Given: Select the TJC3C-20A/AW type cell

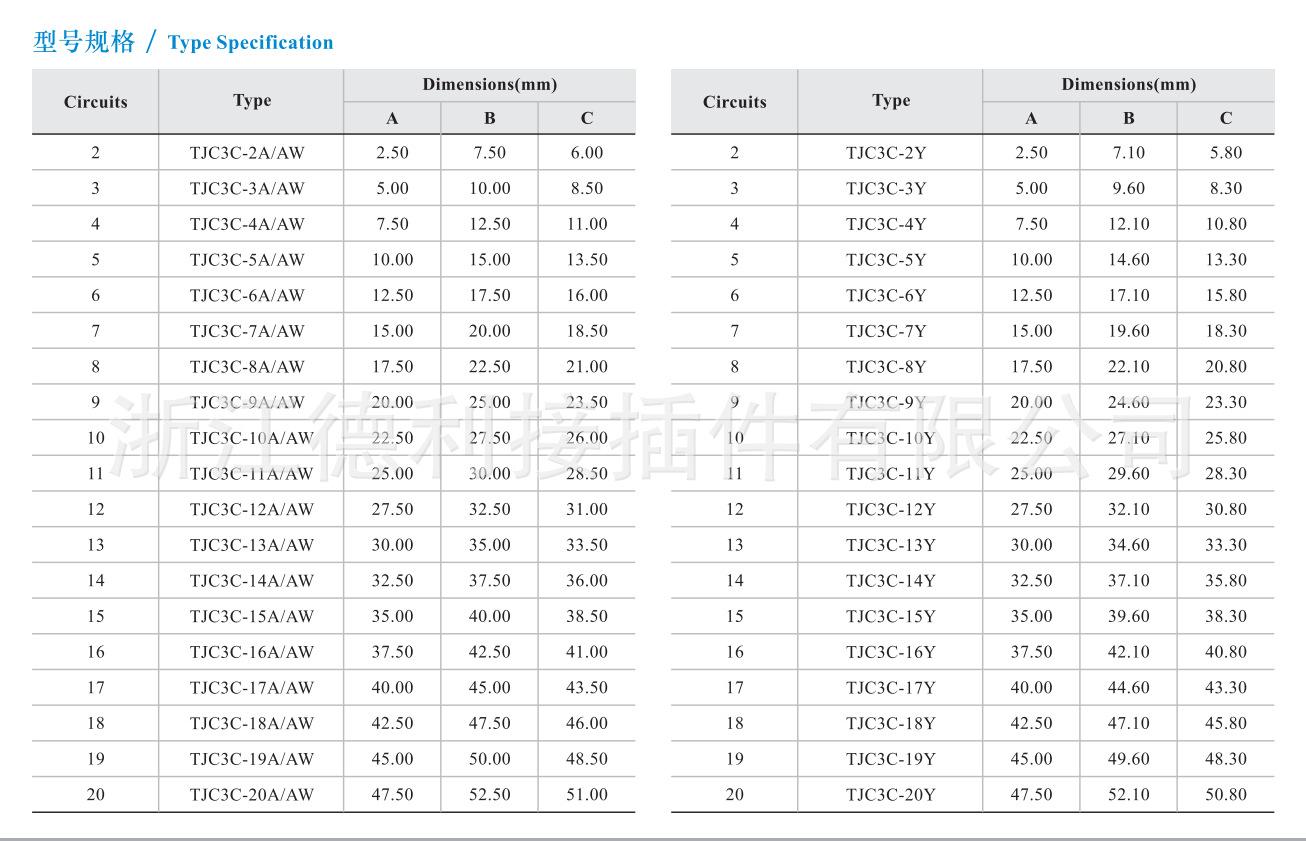Looking at the screenshot, I should [251, 795].
